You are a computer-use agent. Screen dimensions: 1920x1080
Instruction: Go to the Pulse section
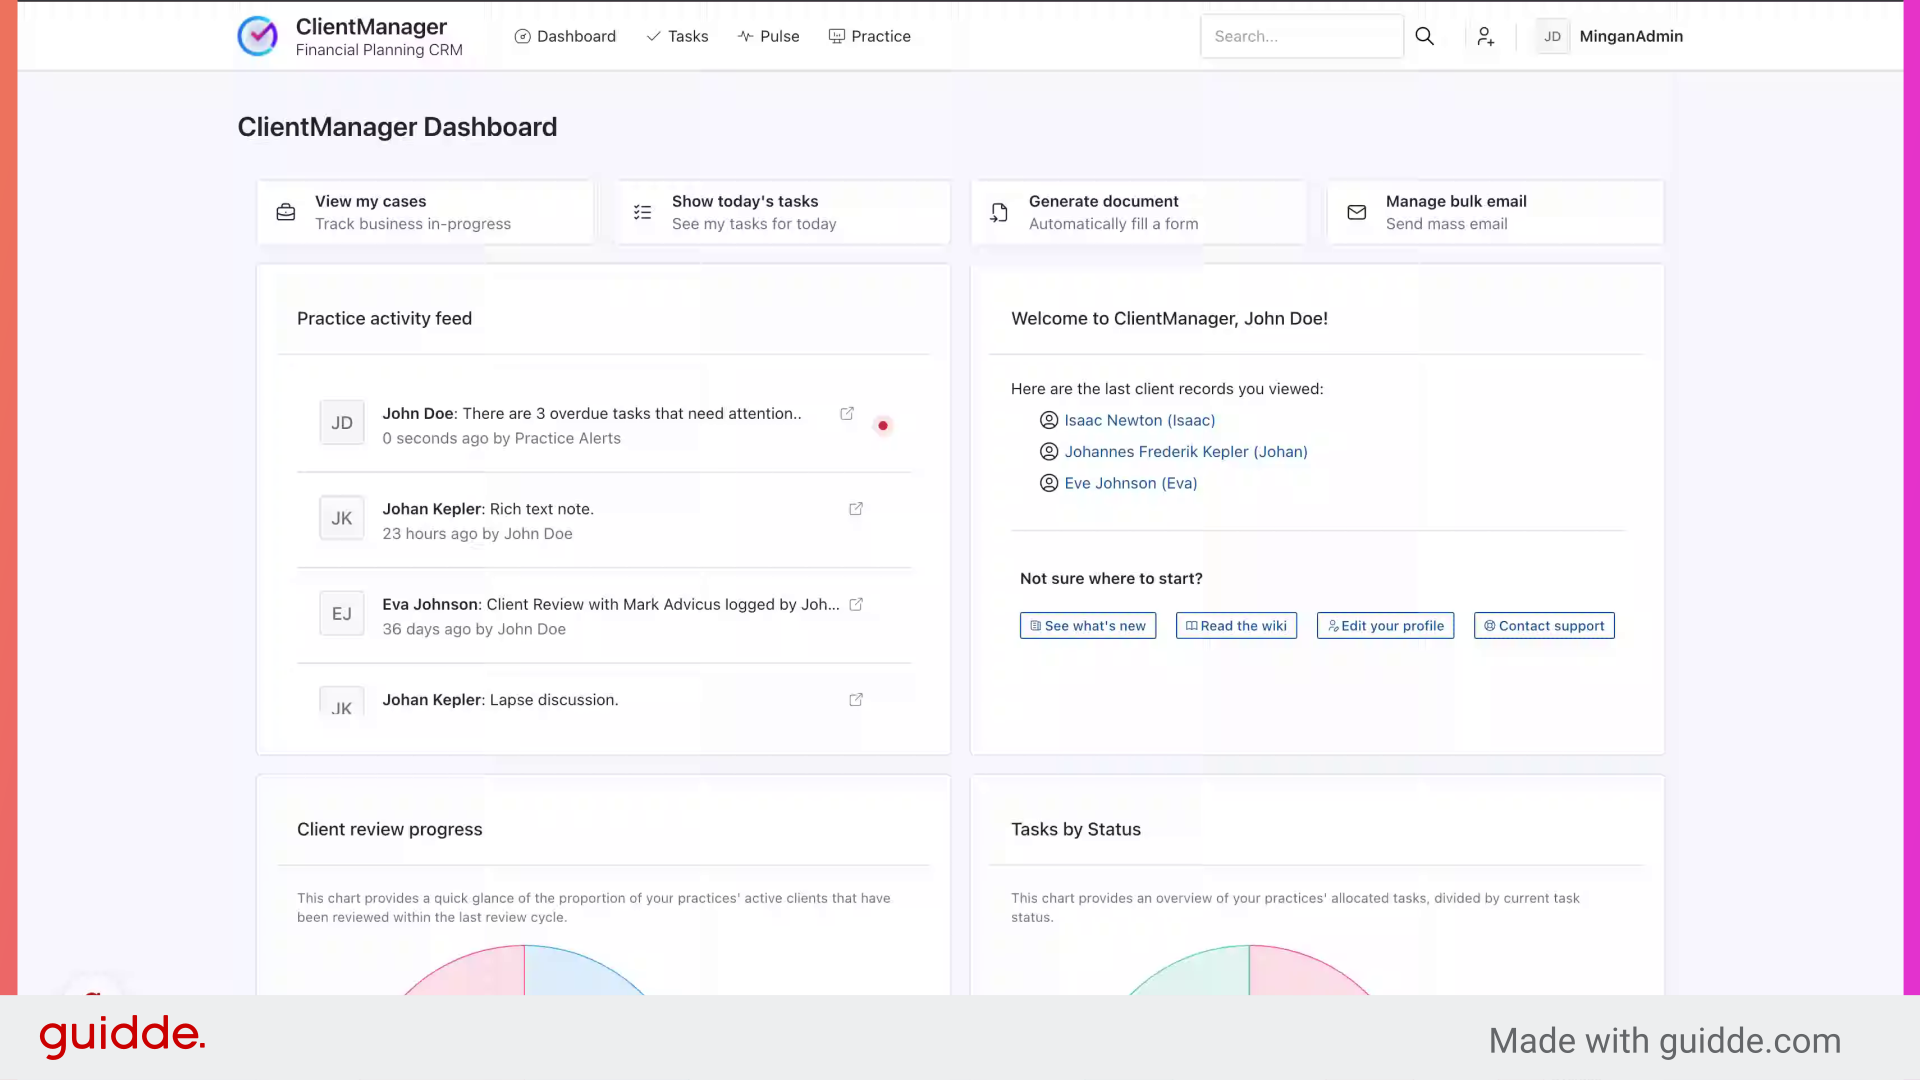[768, 36]
